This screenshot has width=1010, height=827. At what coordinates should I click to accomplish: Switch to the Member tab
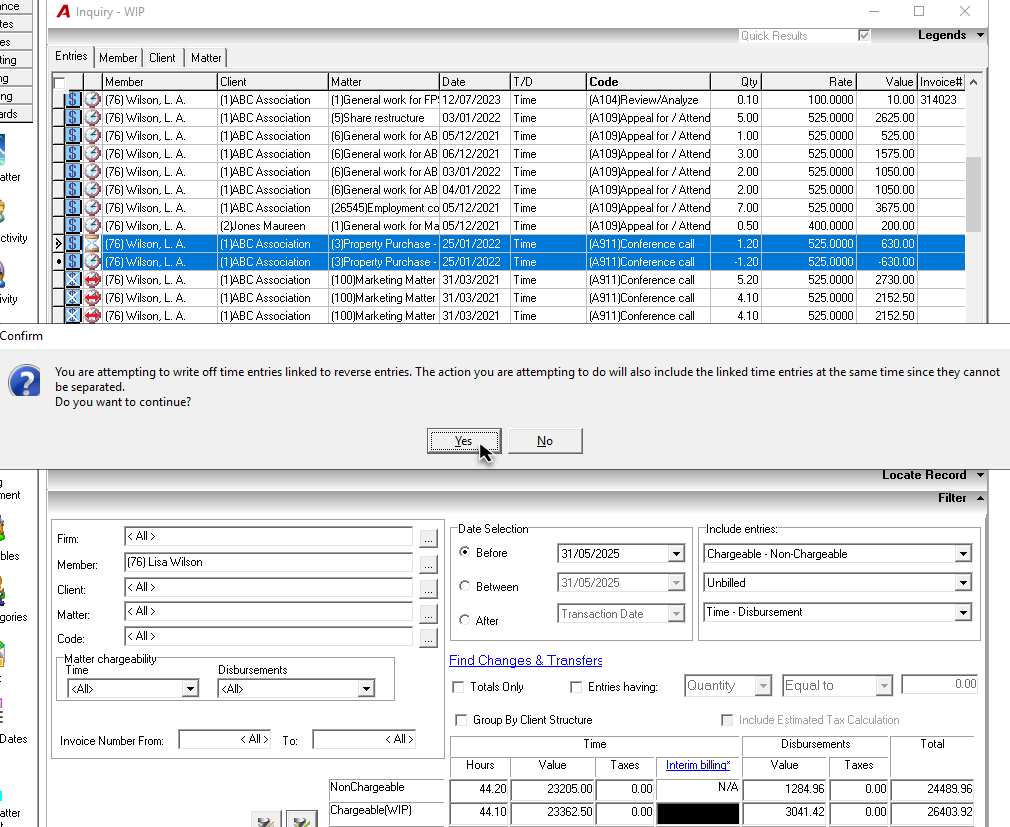(118, 58)
